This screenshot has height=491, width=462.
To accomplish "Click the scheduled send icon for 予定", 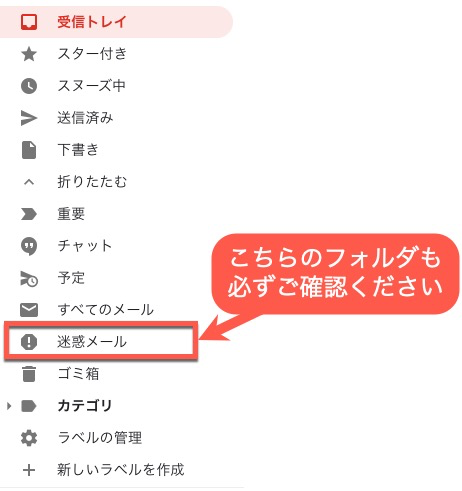I will coord(29,279).
